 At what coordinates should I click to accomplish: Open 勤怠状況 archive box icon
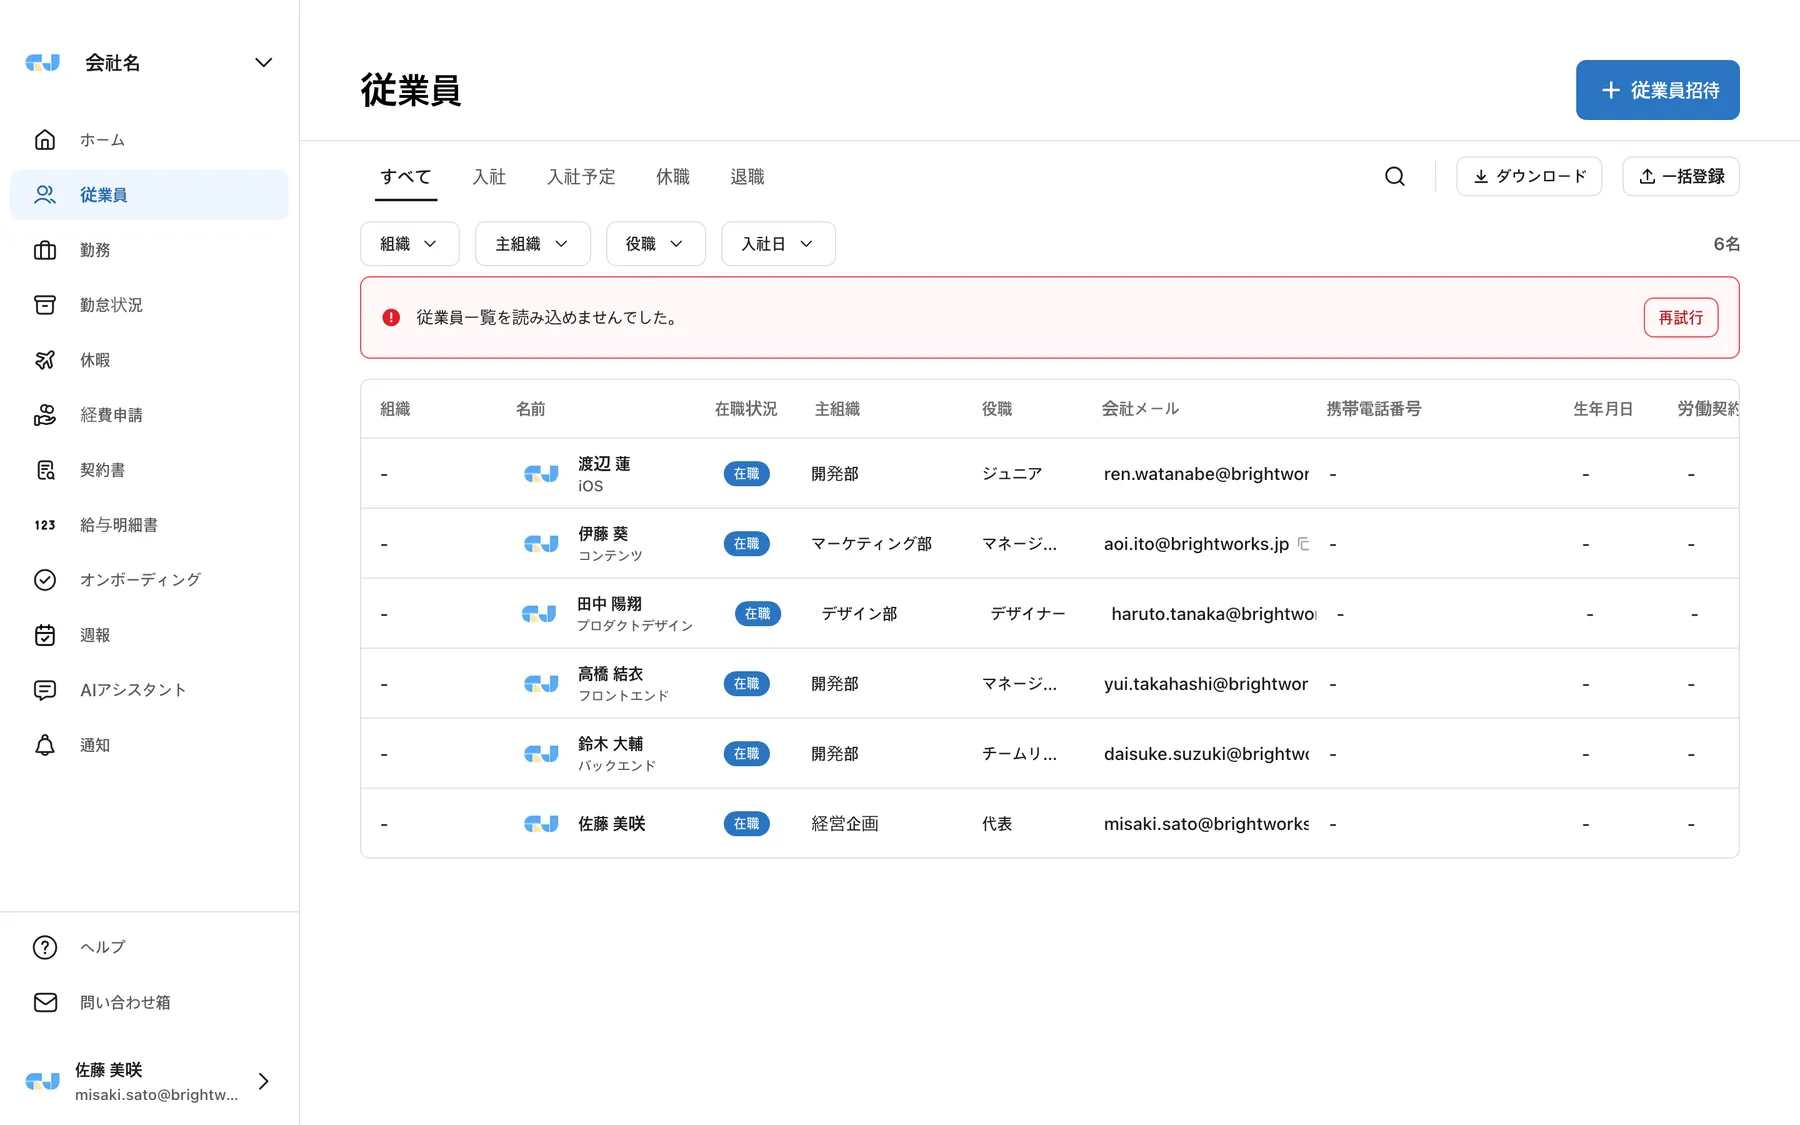45,305
